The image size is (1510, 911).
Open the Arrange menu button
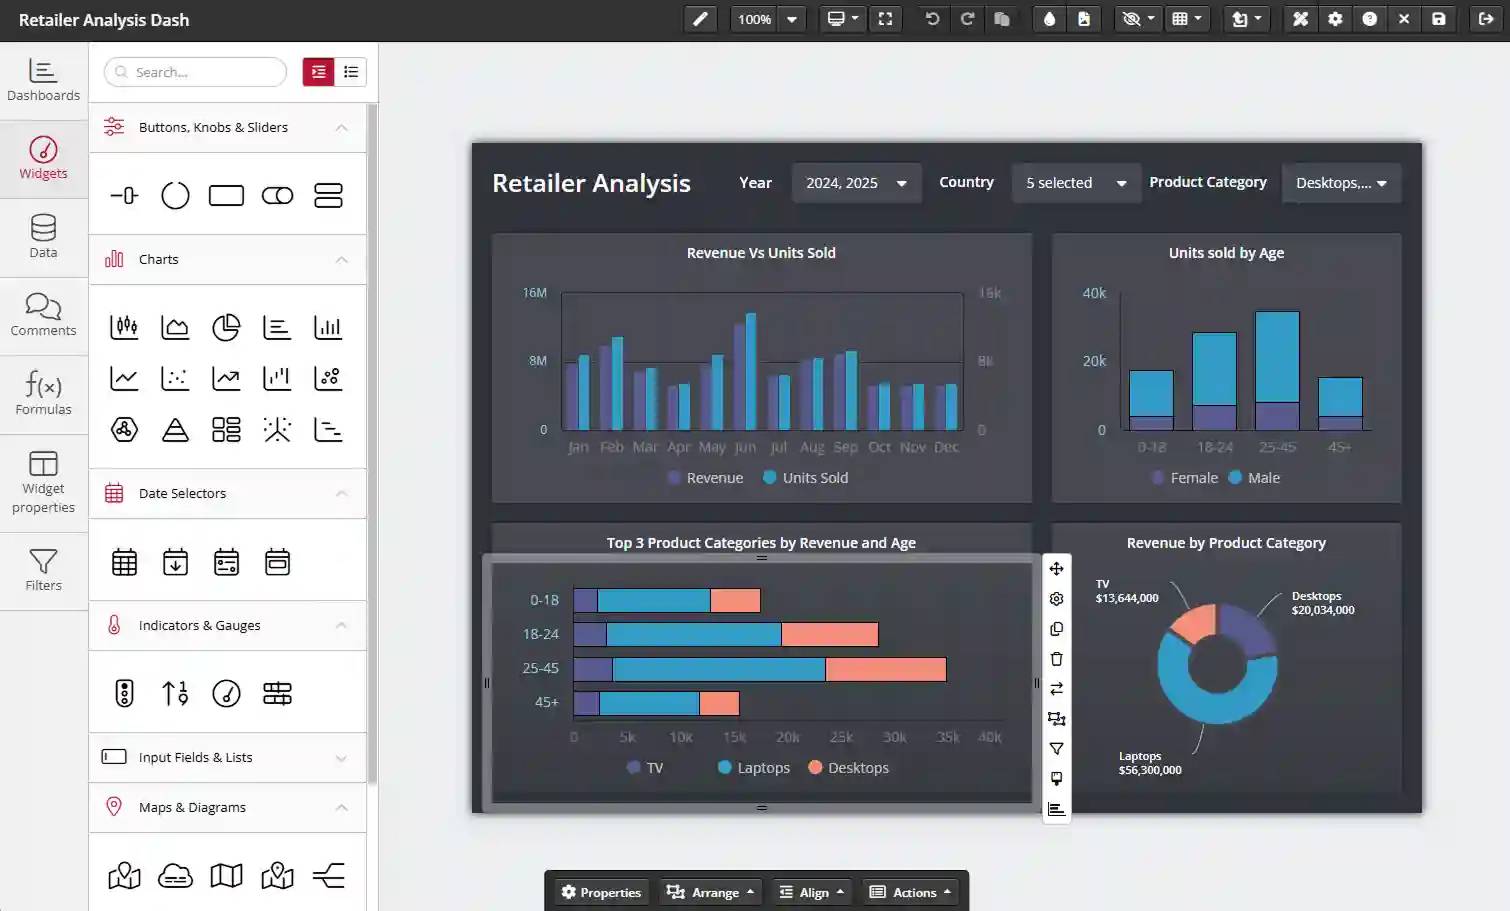pos(710,892)
